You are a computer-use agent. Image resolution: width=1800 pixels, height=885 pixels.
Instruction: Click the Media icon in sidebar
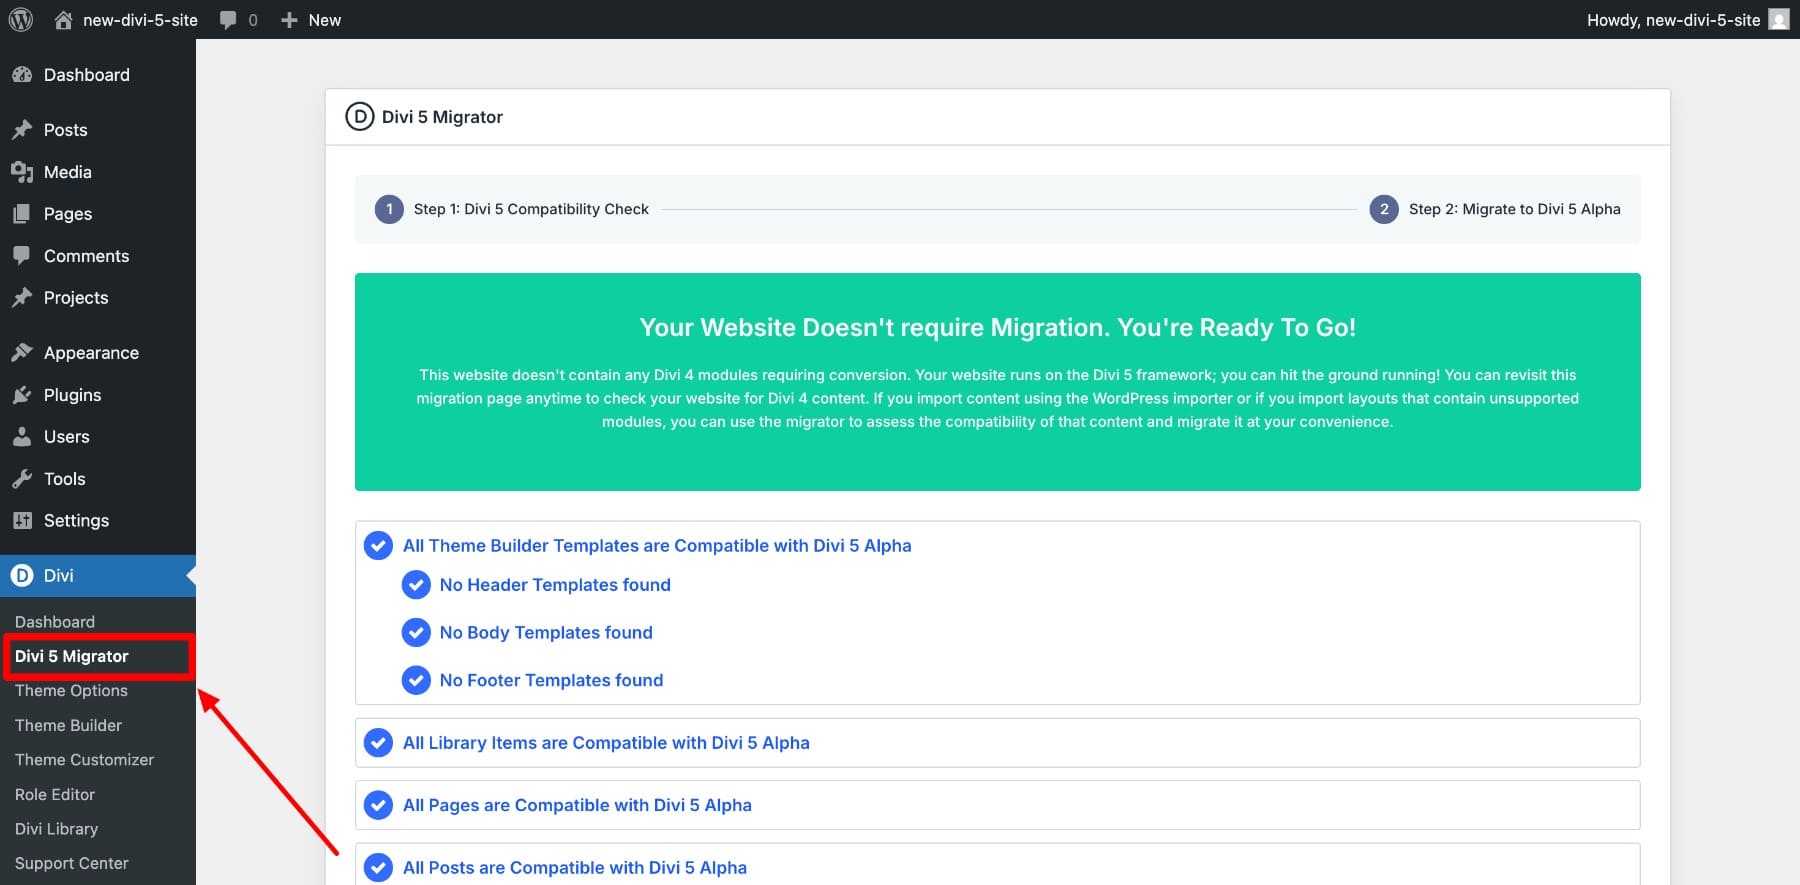coord(22,172)
